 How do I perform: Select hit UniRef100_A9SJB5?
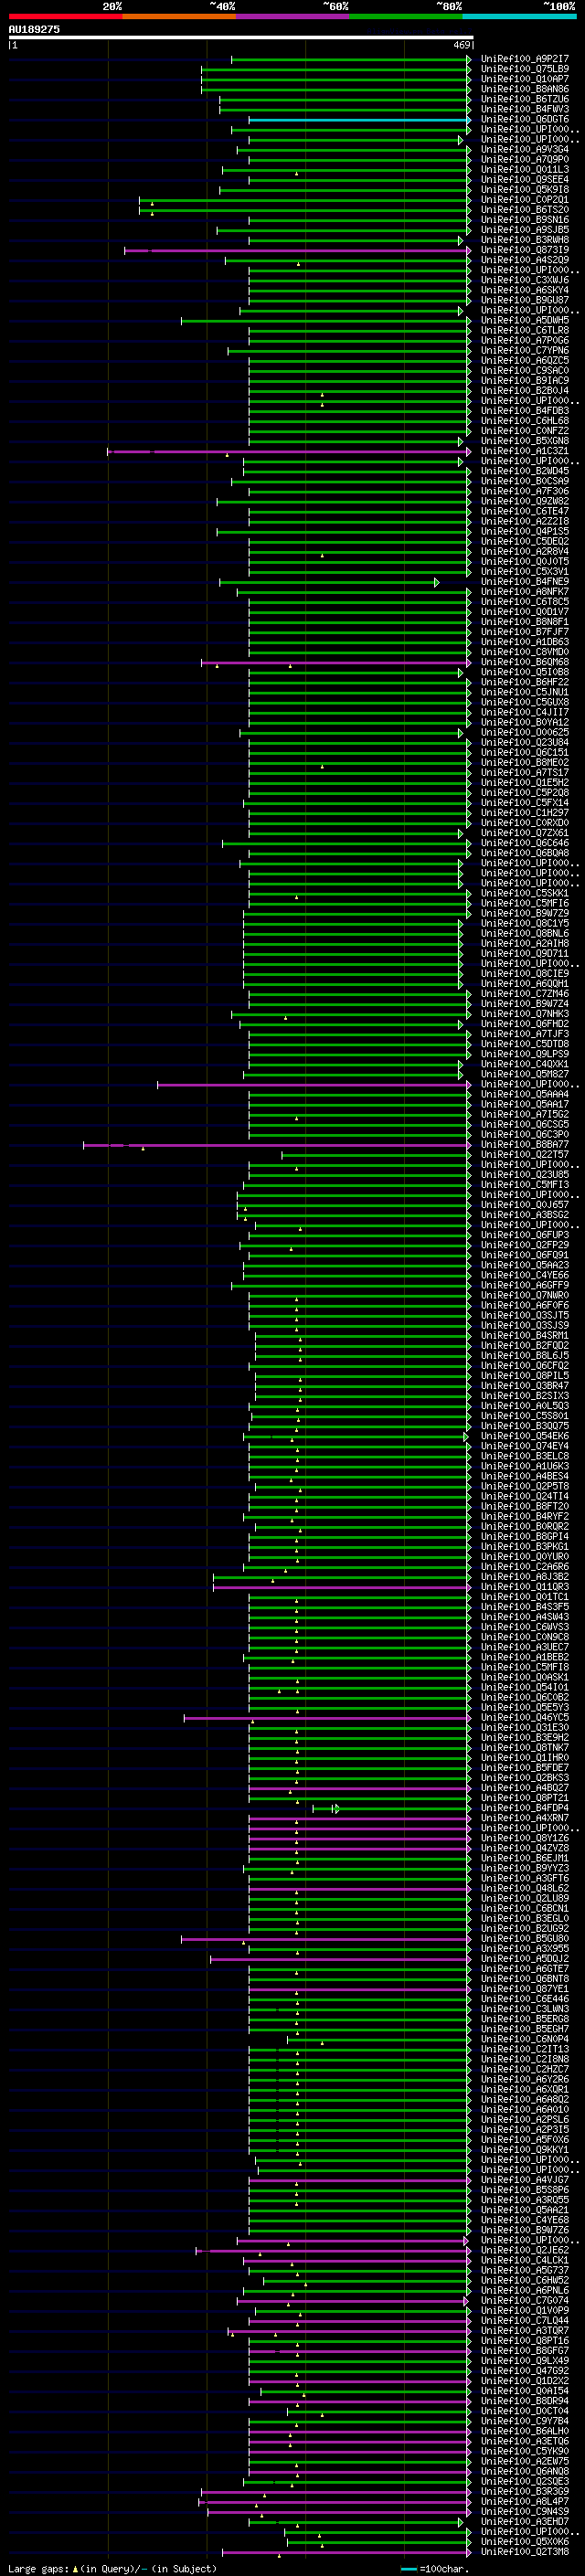tap(525, 230)
